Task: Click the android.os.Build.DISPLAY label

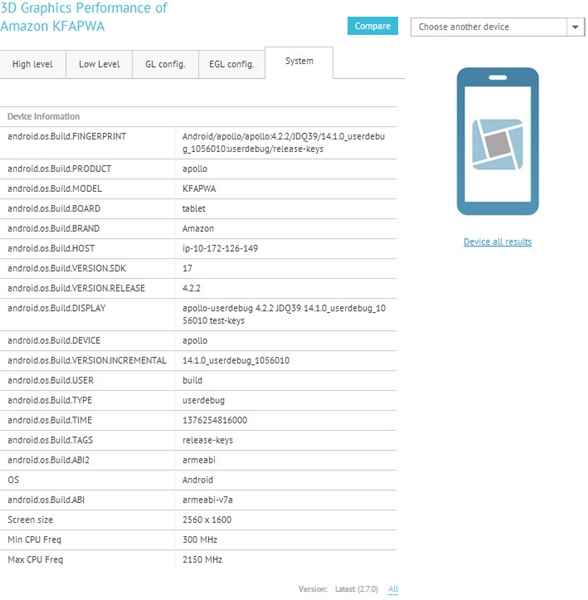Action: pyautogui.click(x=56, y=308)
